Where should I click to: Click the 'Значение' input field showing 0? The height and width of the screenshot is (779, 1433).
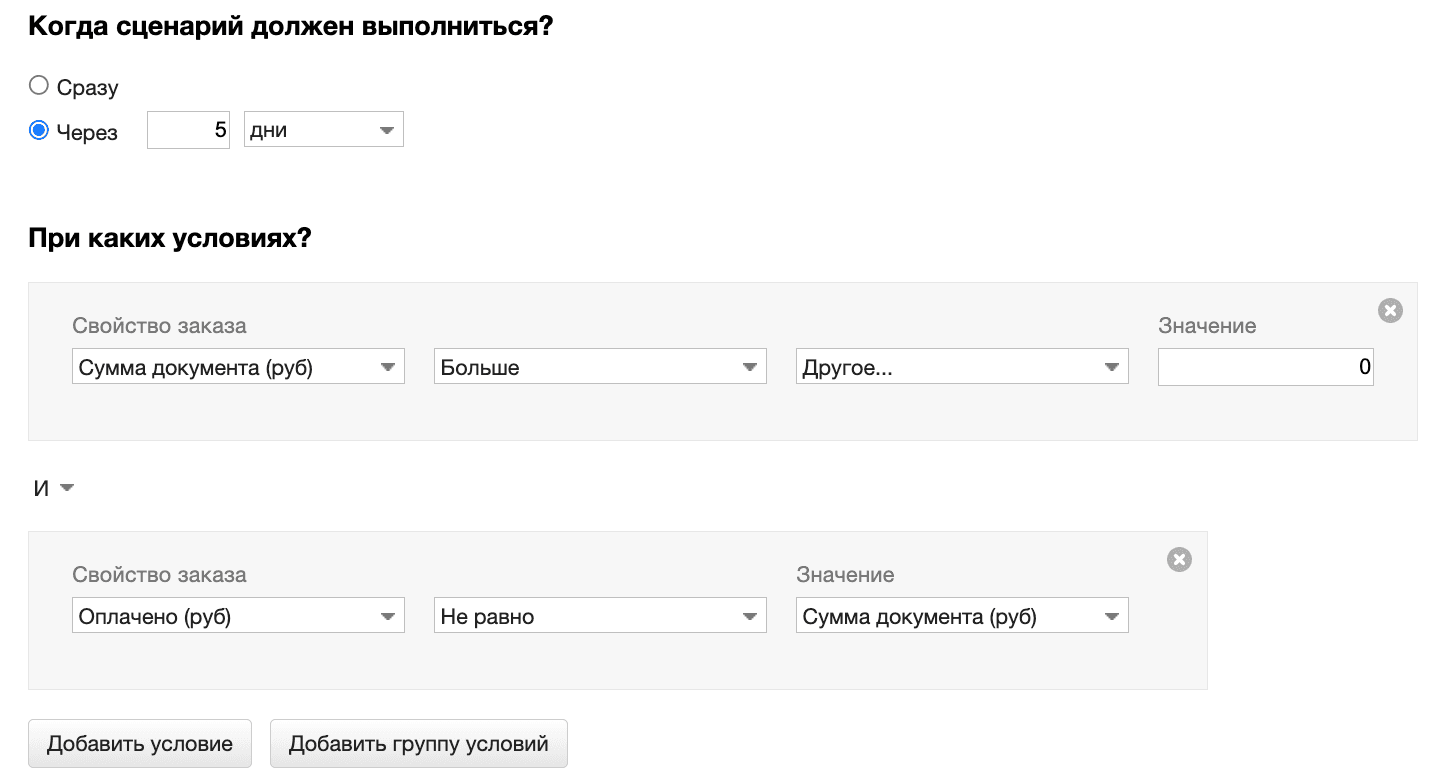point(1265,367)
